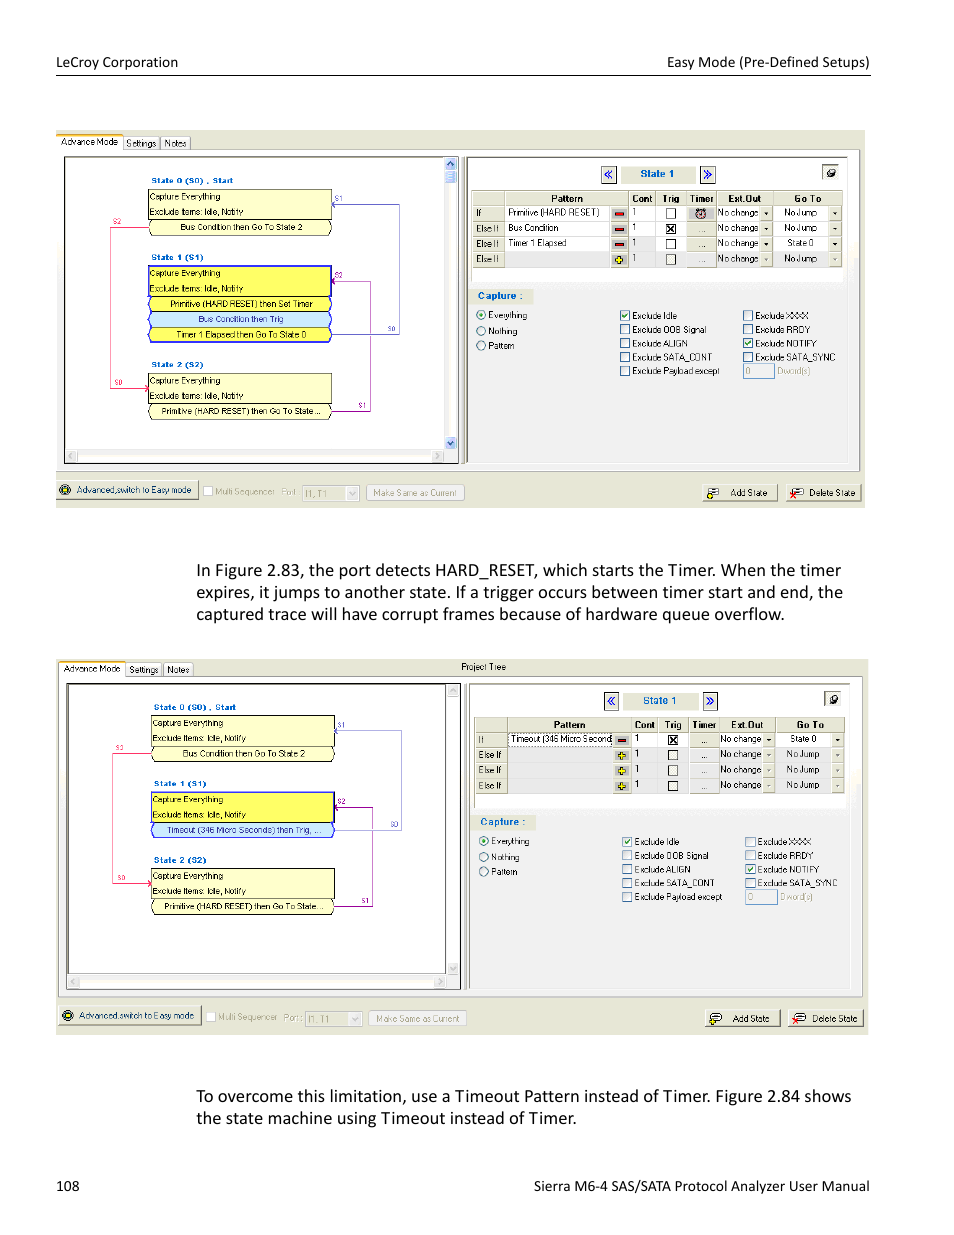This screenshot has height=1235, width=954.
Task: Click the alarm clock Timer icon in HARD RESET row
Action: point(701,213)
